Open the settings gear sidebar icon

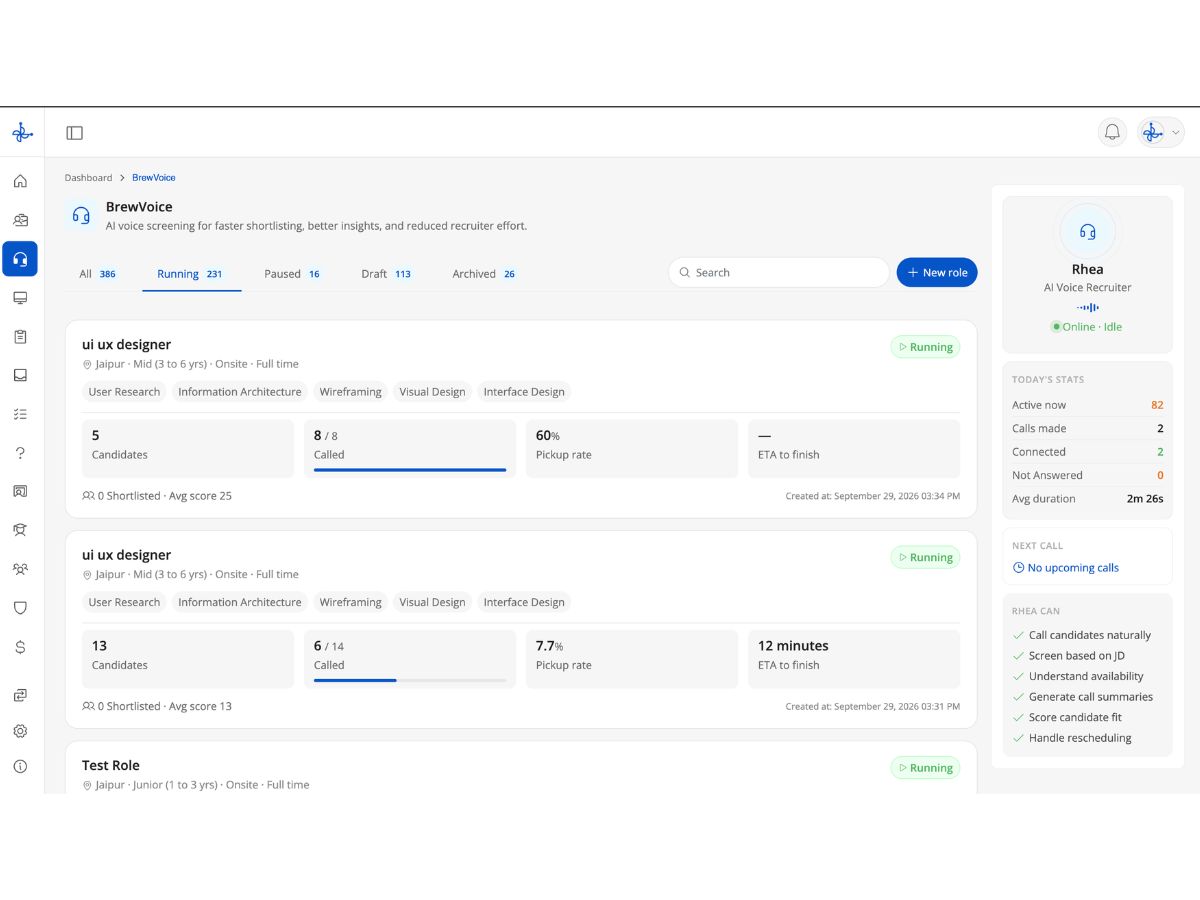20,731
